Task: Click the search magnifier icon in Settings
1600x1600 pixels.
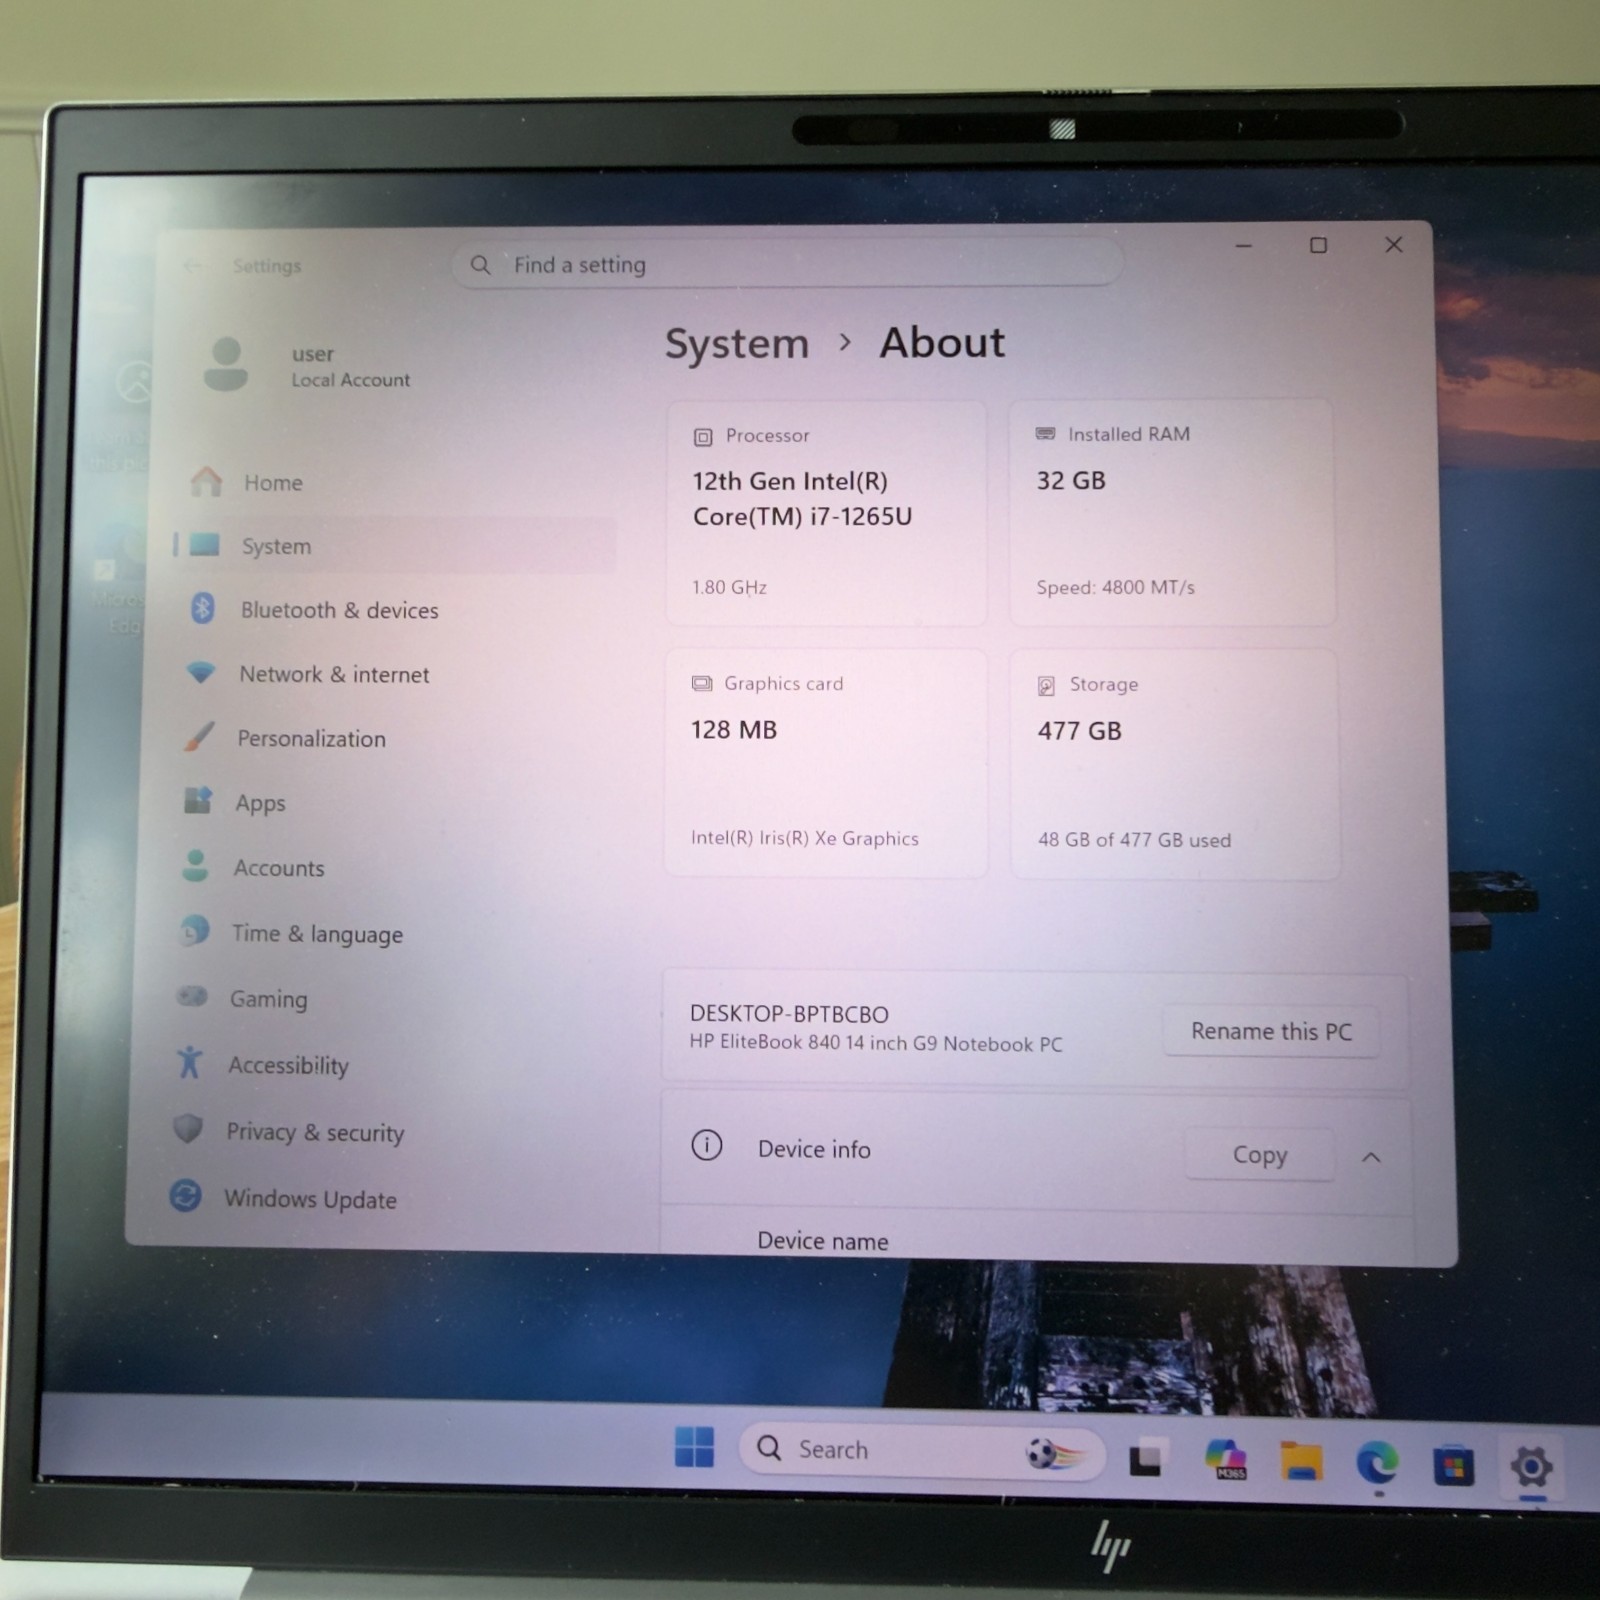Action: 481,265
